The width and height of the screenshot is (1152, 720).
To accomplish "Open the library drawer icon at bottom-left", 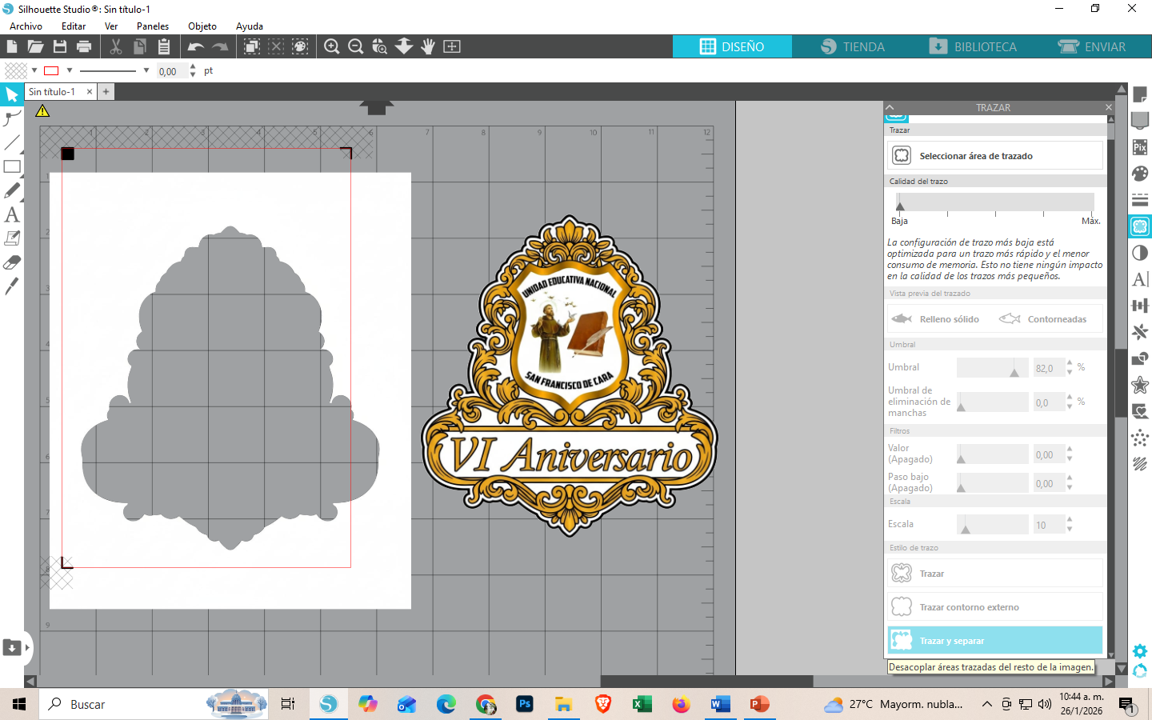I will click(12, 647).
